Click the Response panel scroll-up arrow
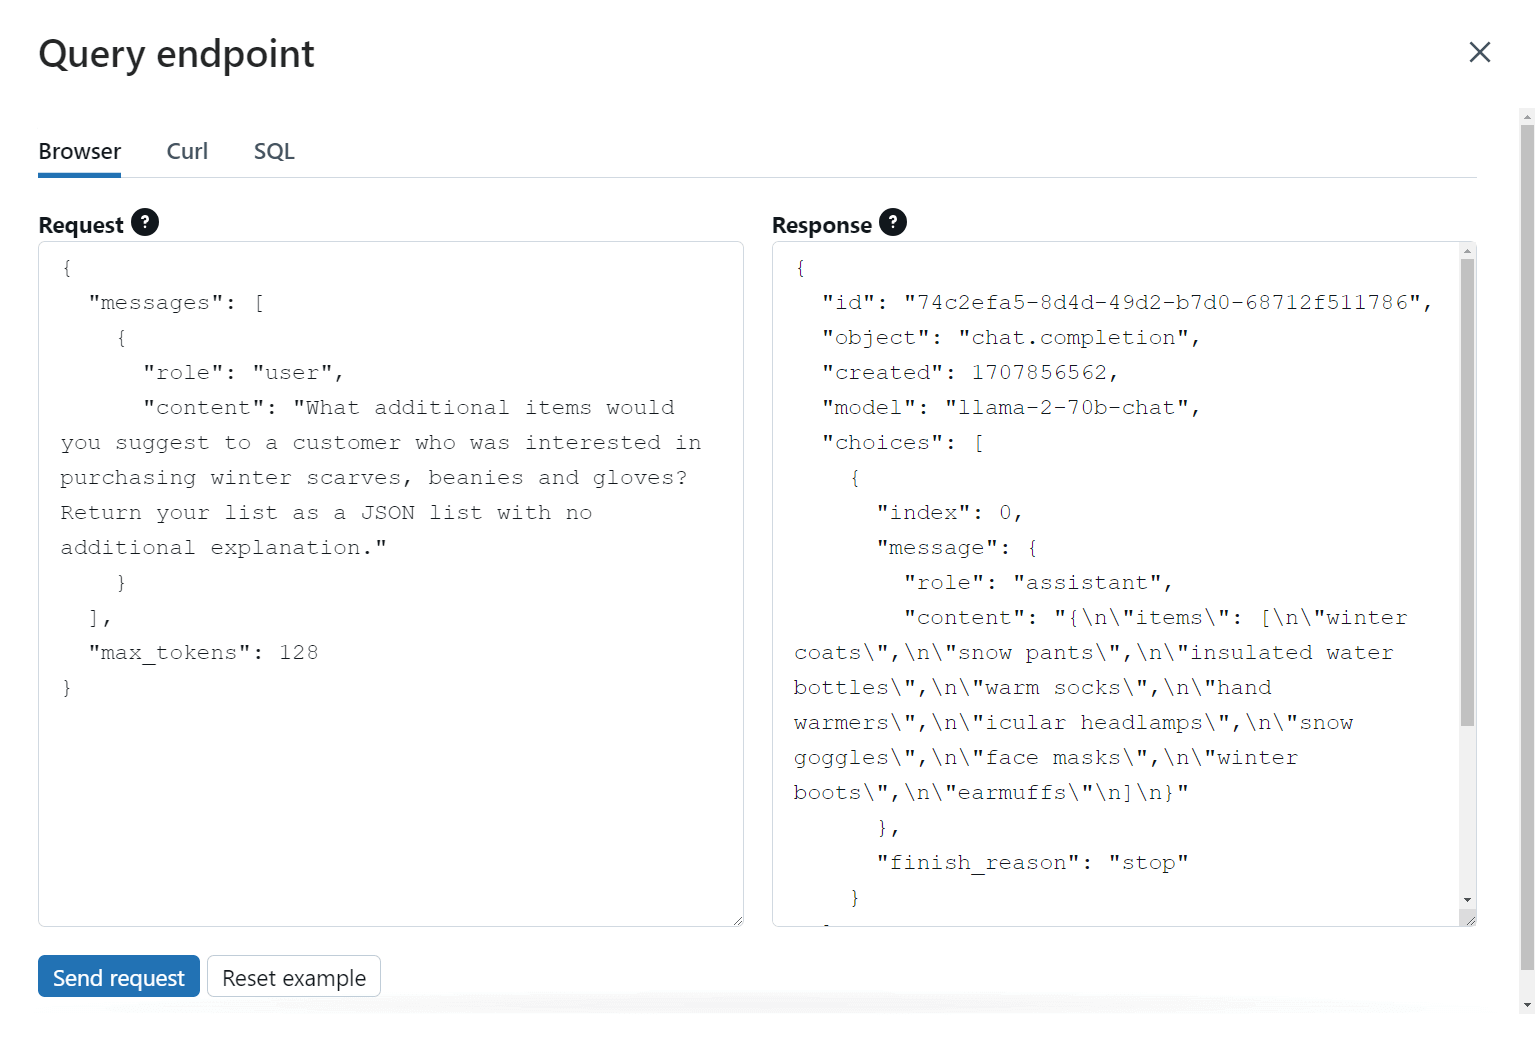This screenshot has width=1535, height=1049. [x=1467, y=251]
